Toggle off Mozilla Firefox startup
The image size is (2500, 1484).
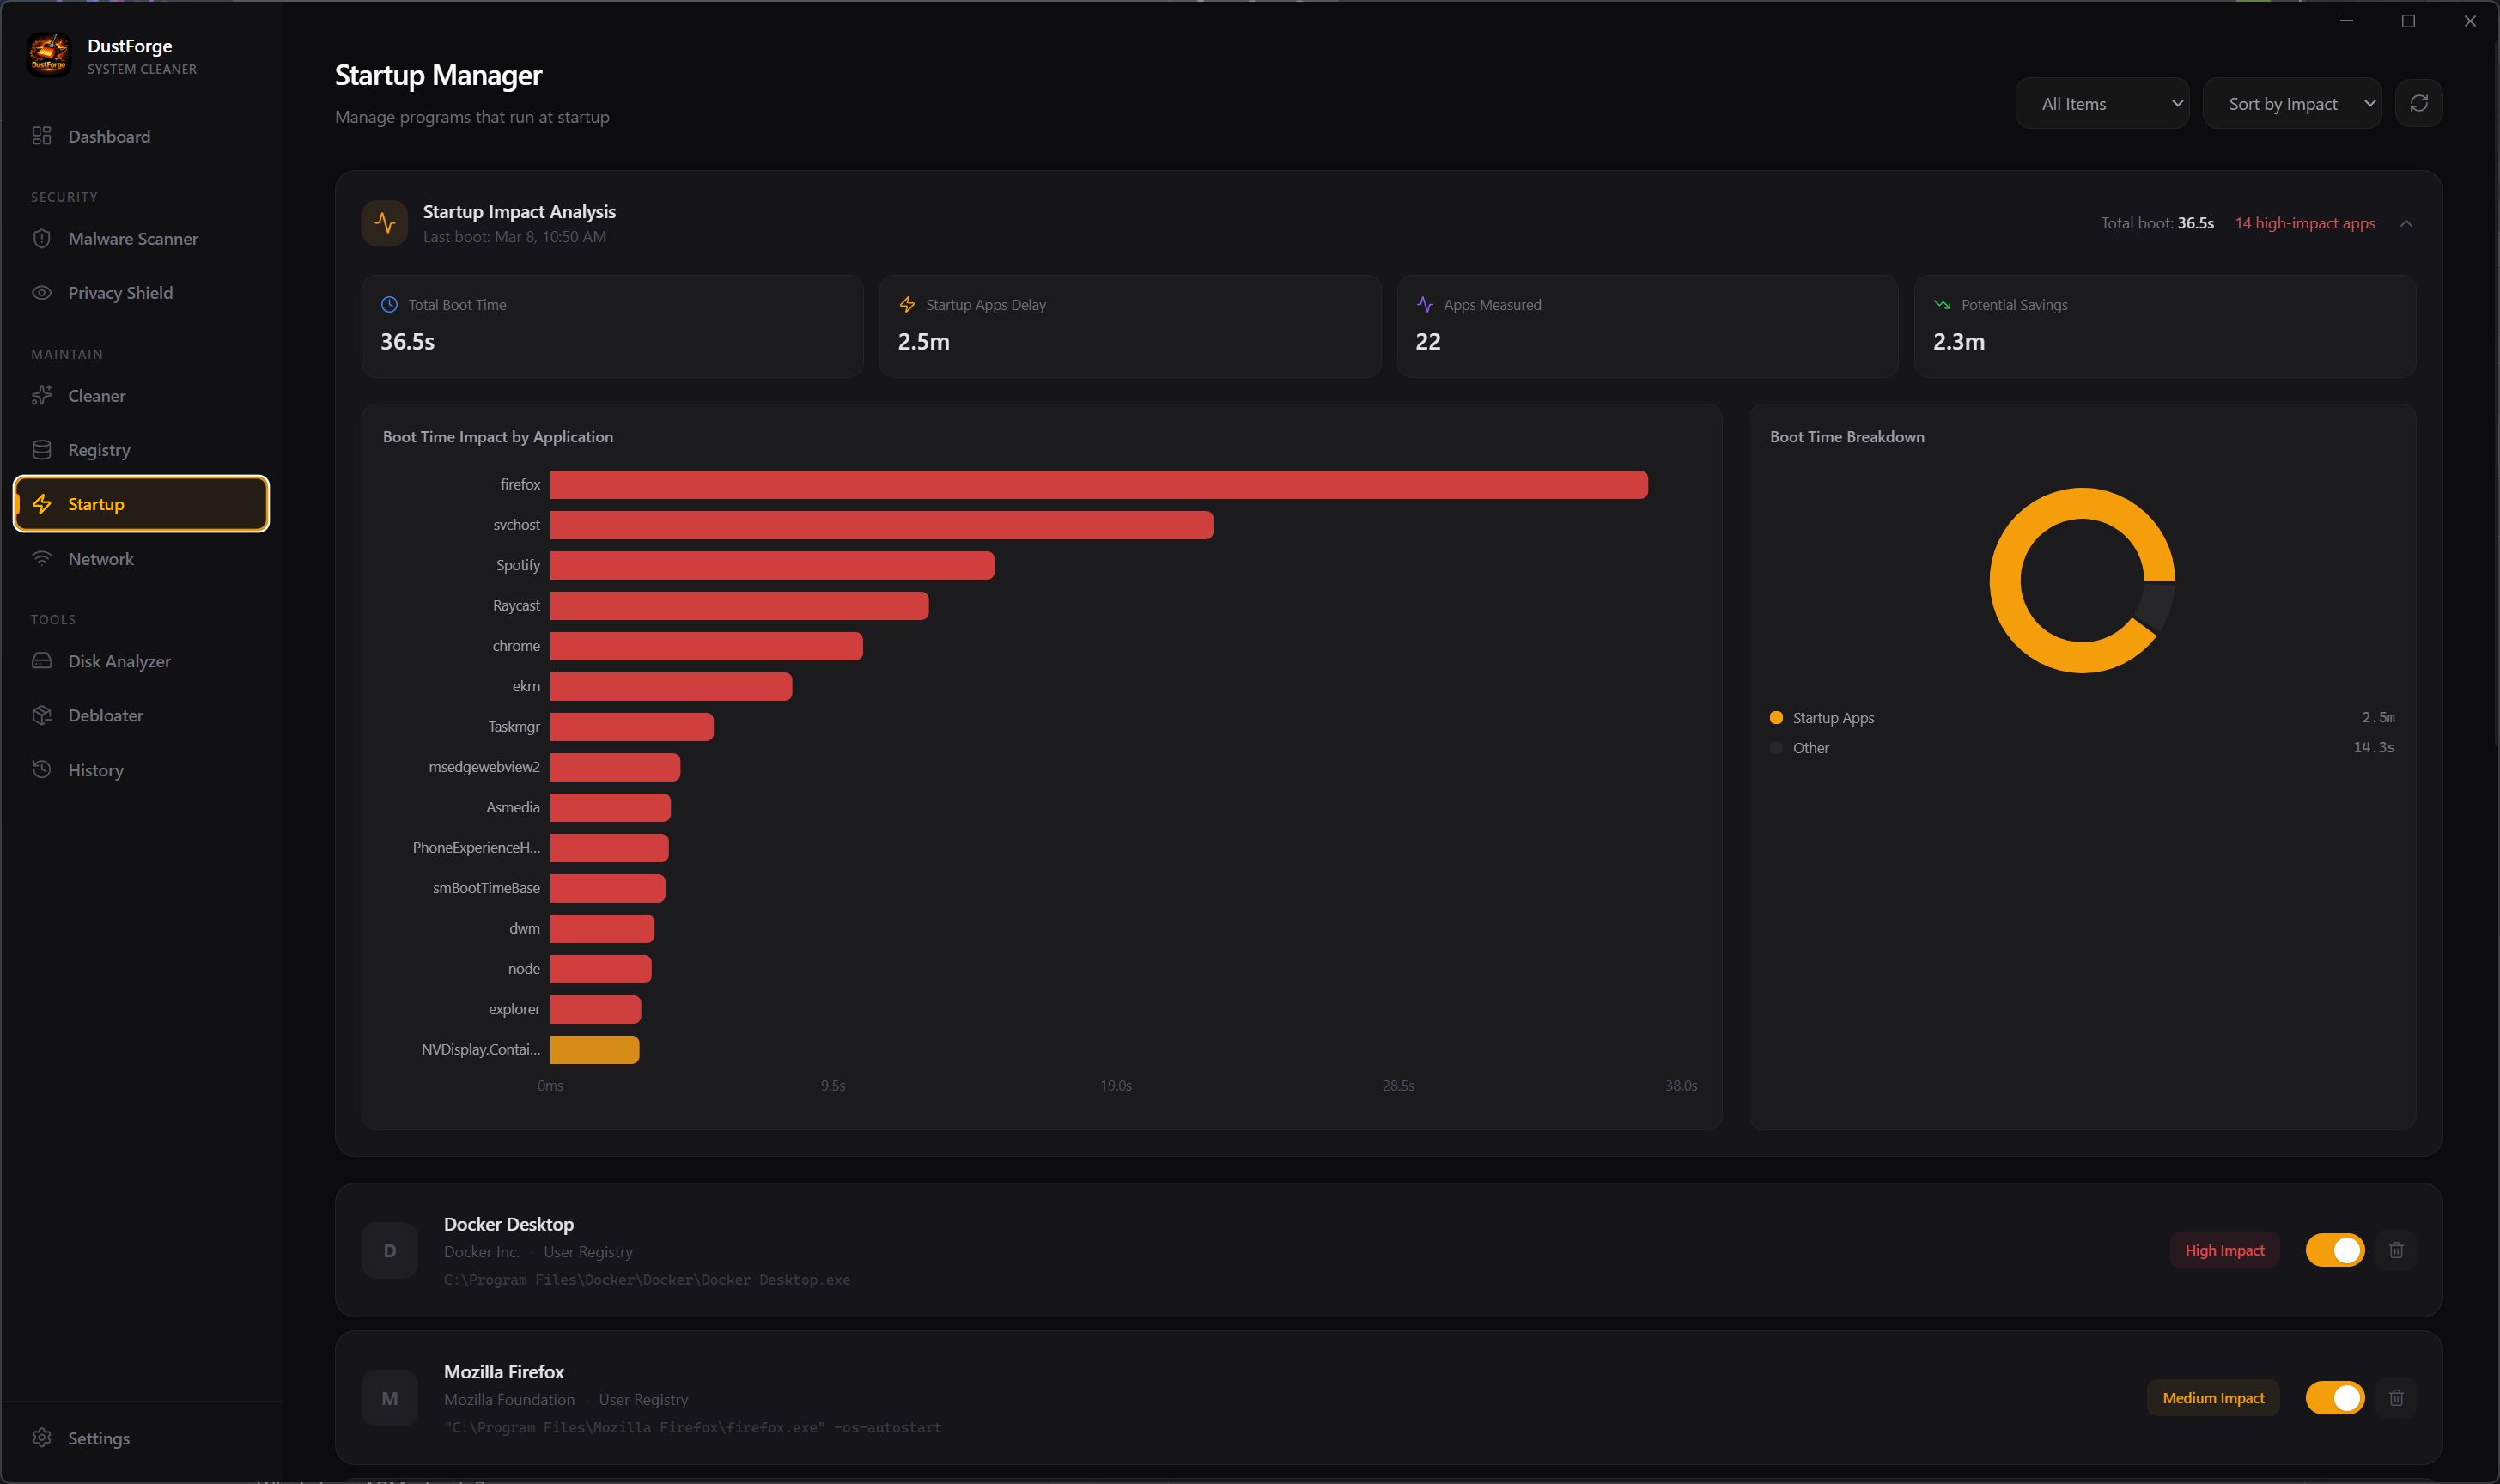click(2334, 1398)
